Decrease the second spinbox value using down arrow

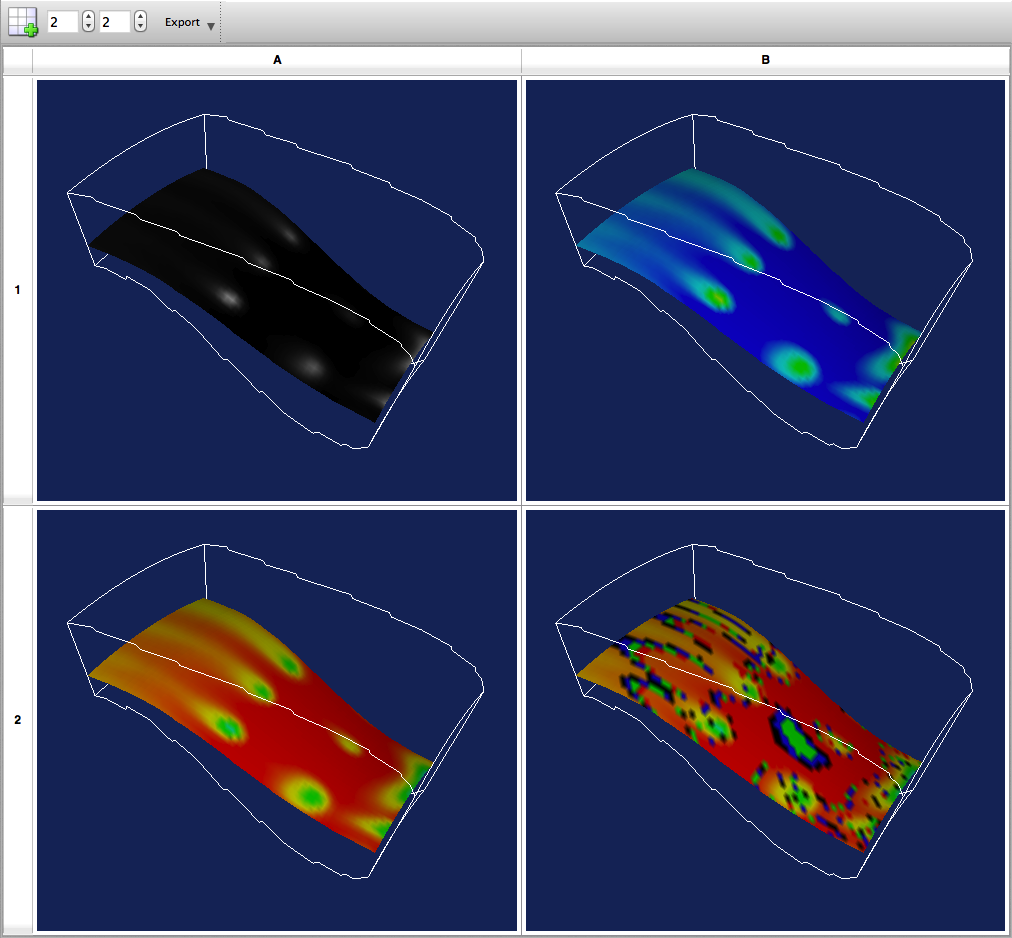(x=140, y=27)
